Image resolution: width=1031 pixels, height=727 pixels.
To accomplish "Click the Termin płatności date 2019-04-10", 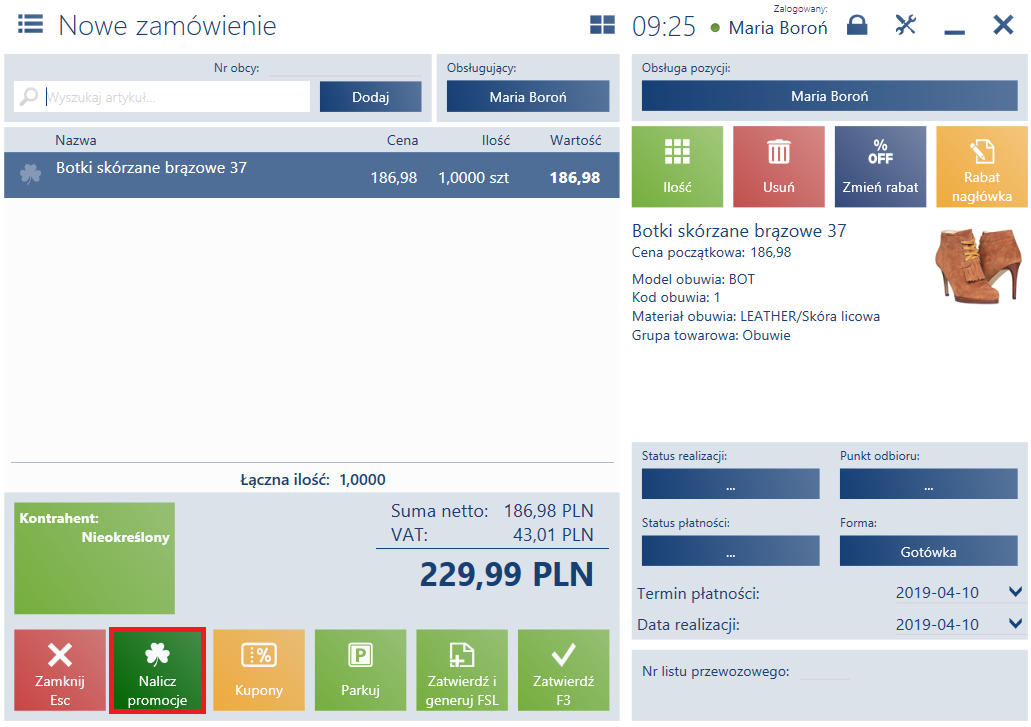I will point(937,592).
